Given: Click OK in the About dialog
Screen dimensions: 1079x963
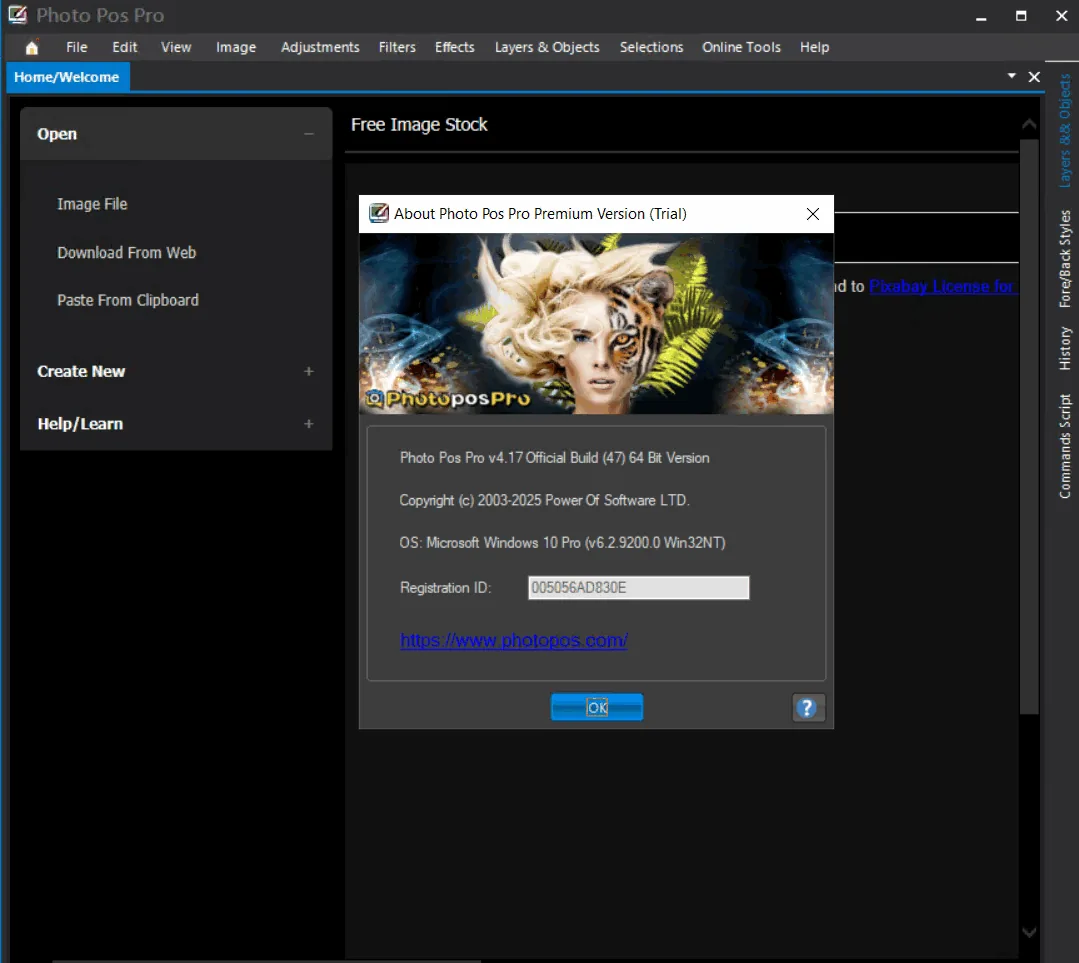Looking at the screenshot, I should point(597,707).
